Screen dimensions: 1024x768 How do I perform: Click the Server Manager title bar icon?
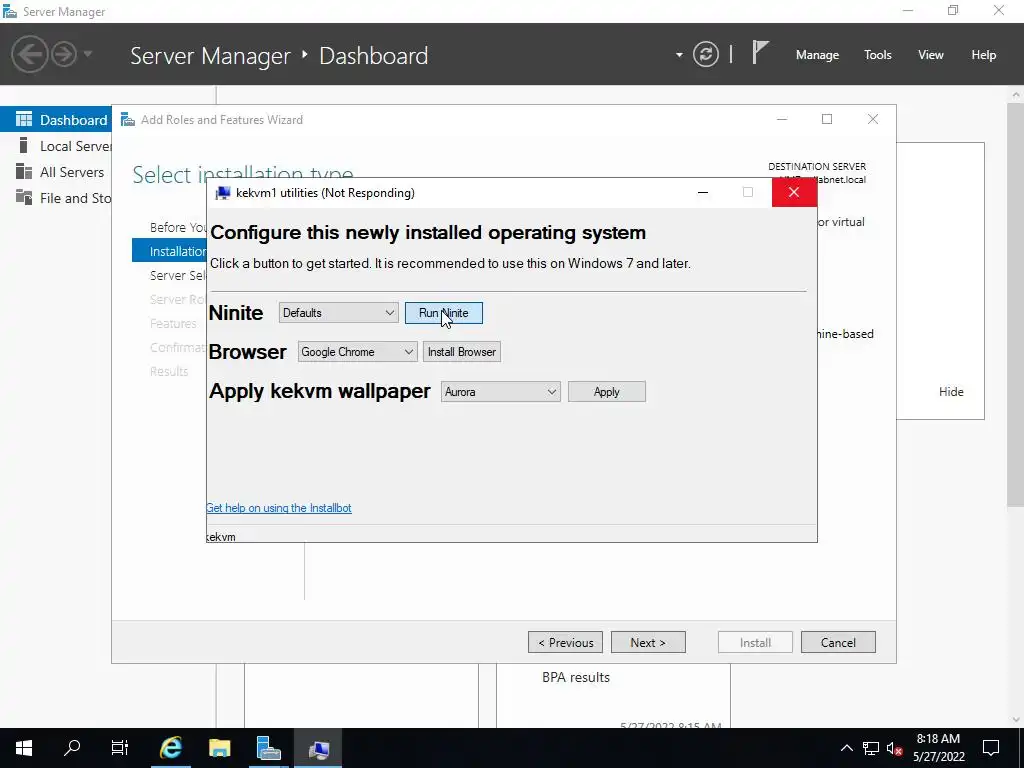click(10, 11)
